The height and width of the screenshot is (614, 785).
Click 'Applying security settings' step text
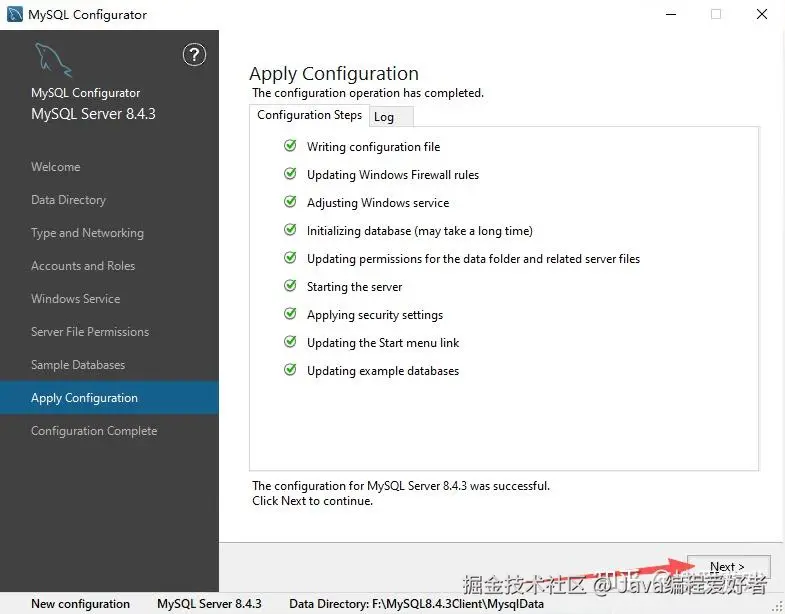point(375,315)
